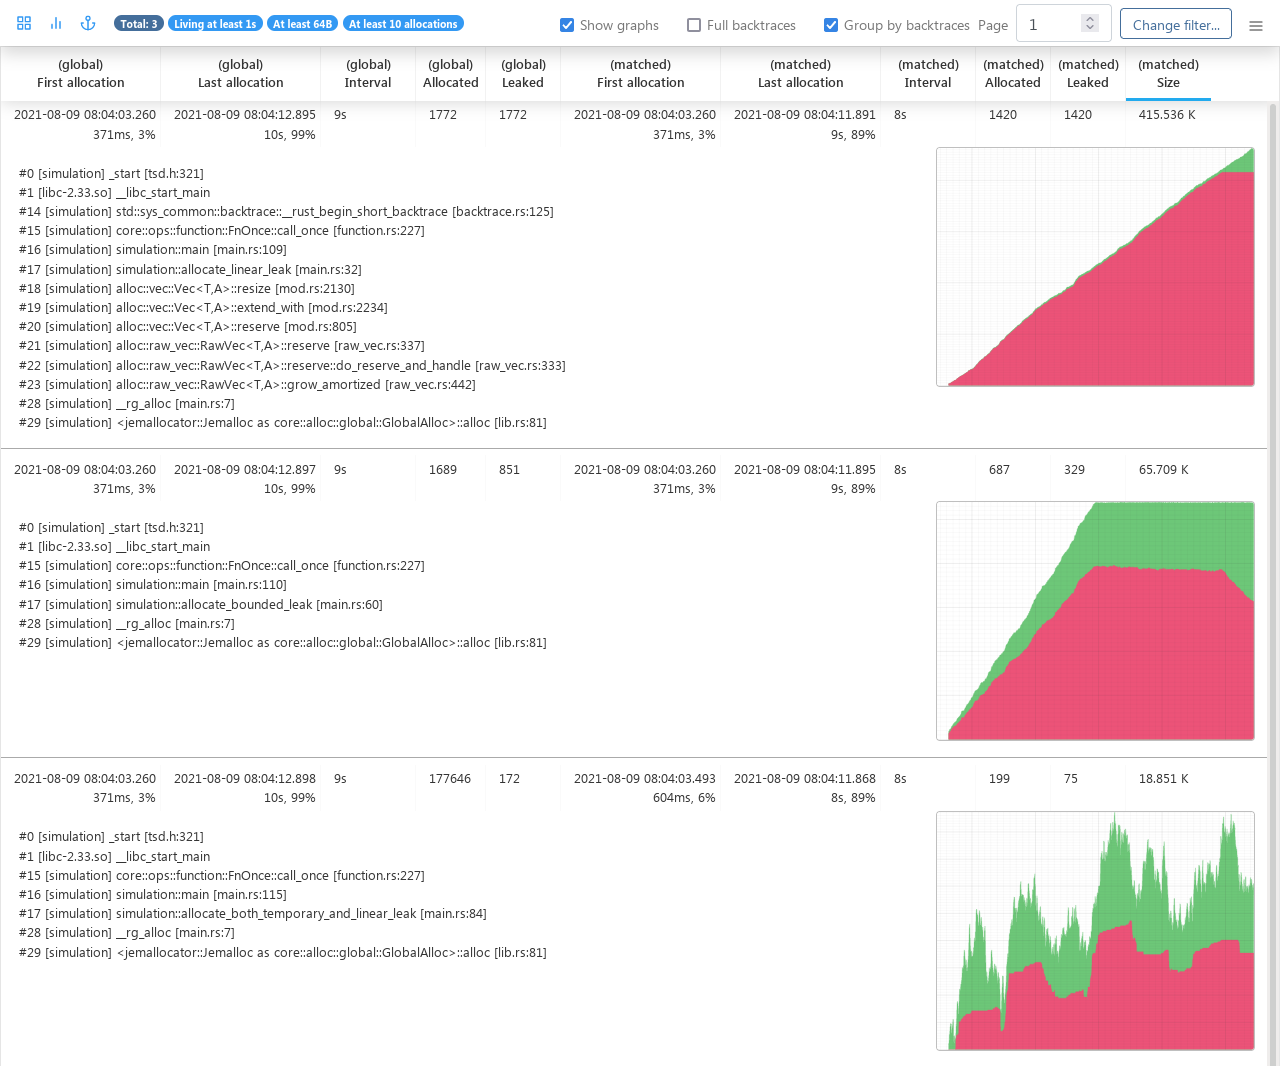Click the 'Total: 3' badge

[x=139, y=24]
